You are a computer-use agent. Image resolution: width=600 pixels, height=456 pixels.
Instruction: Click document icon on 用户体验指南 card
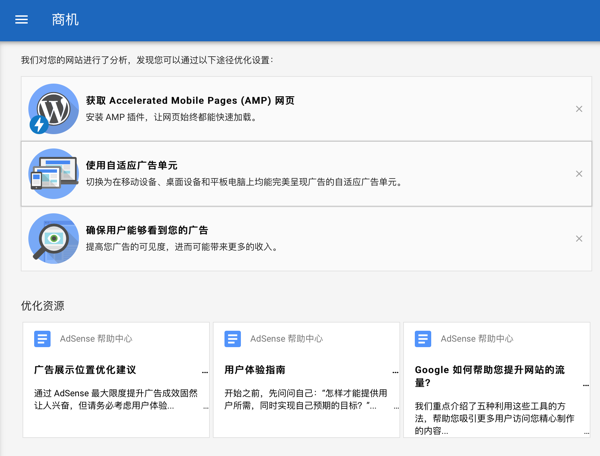tap(233, 339)
